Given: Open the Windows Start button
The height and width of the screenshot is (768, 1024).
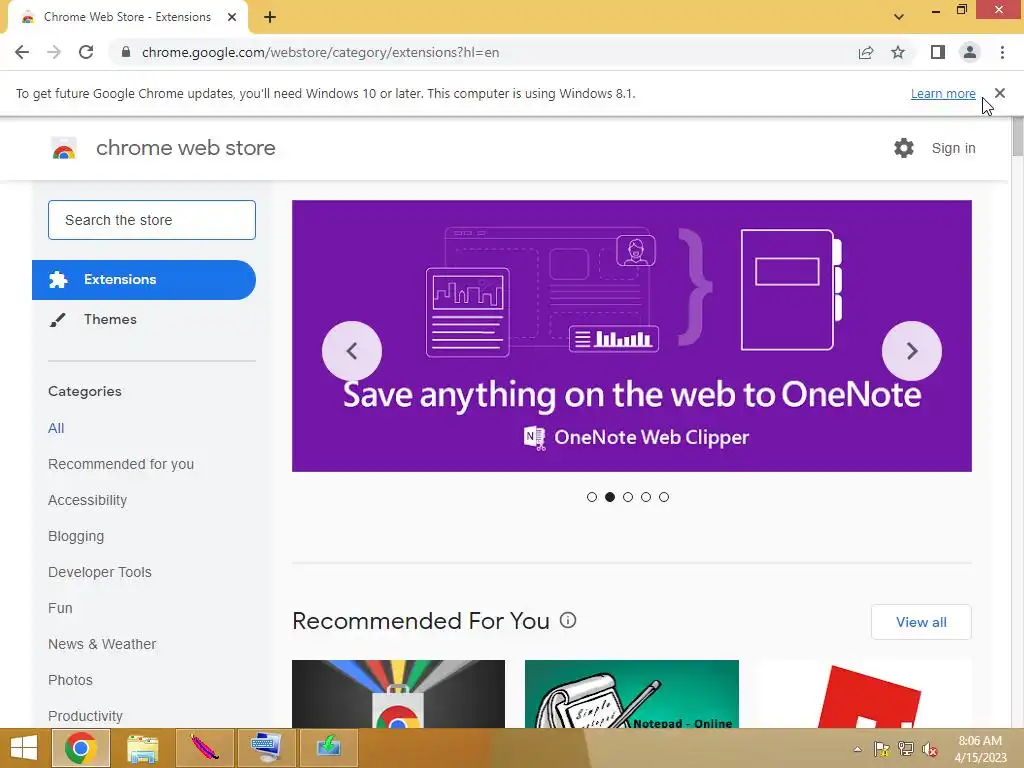Looking at the screenshot, I should click(24, 748).
